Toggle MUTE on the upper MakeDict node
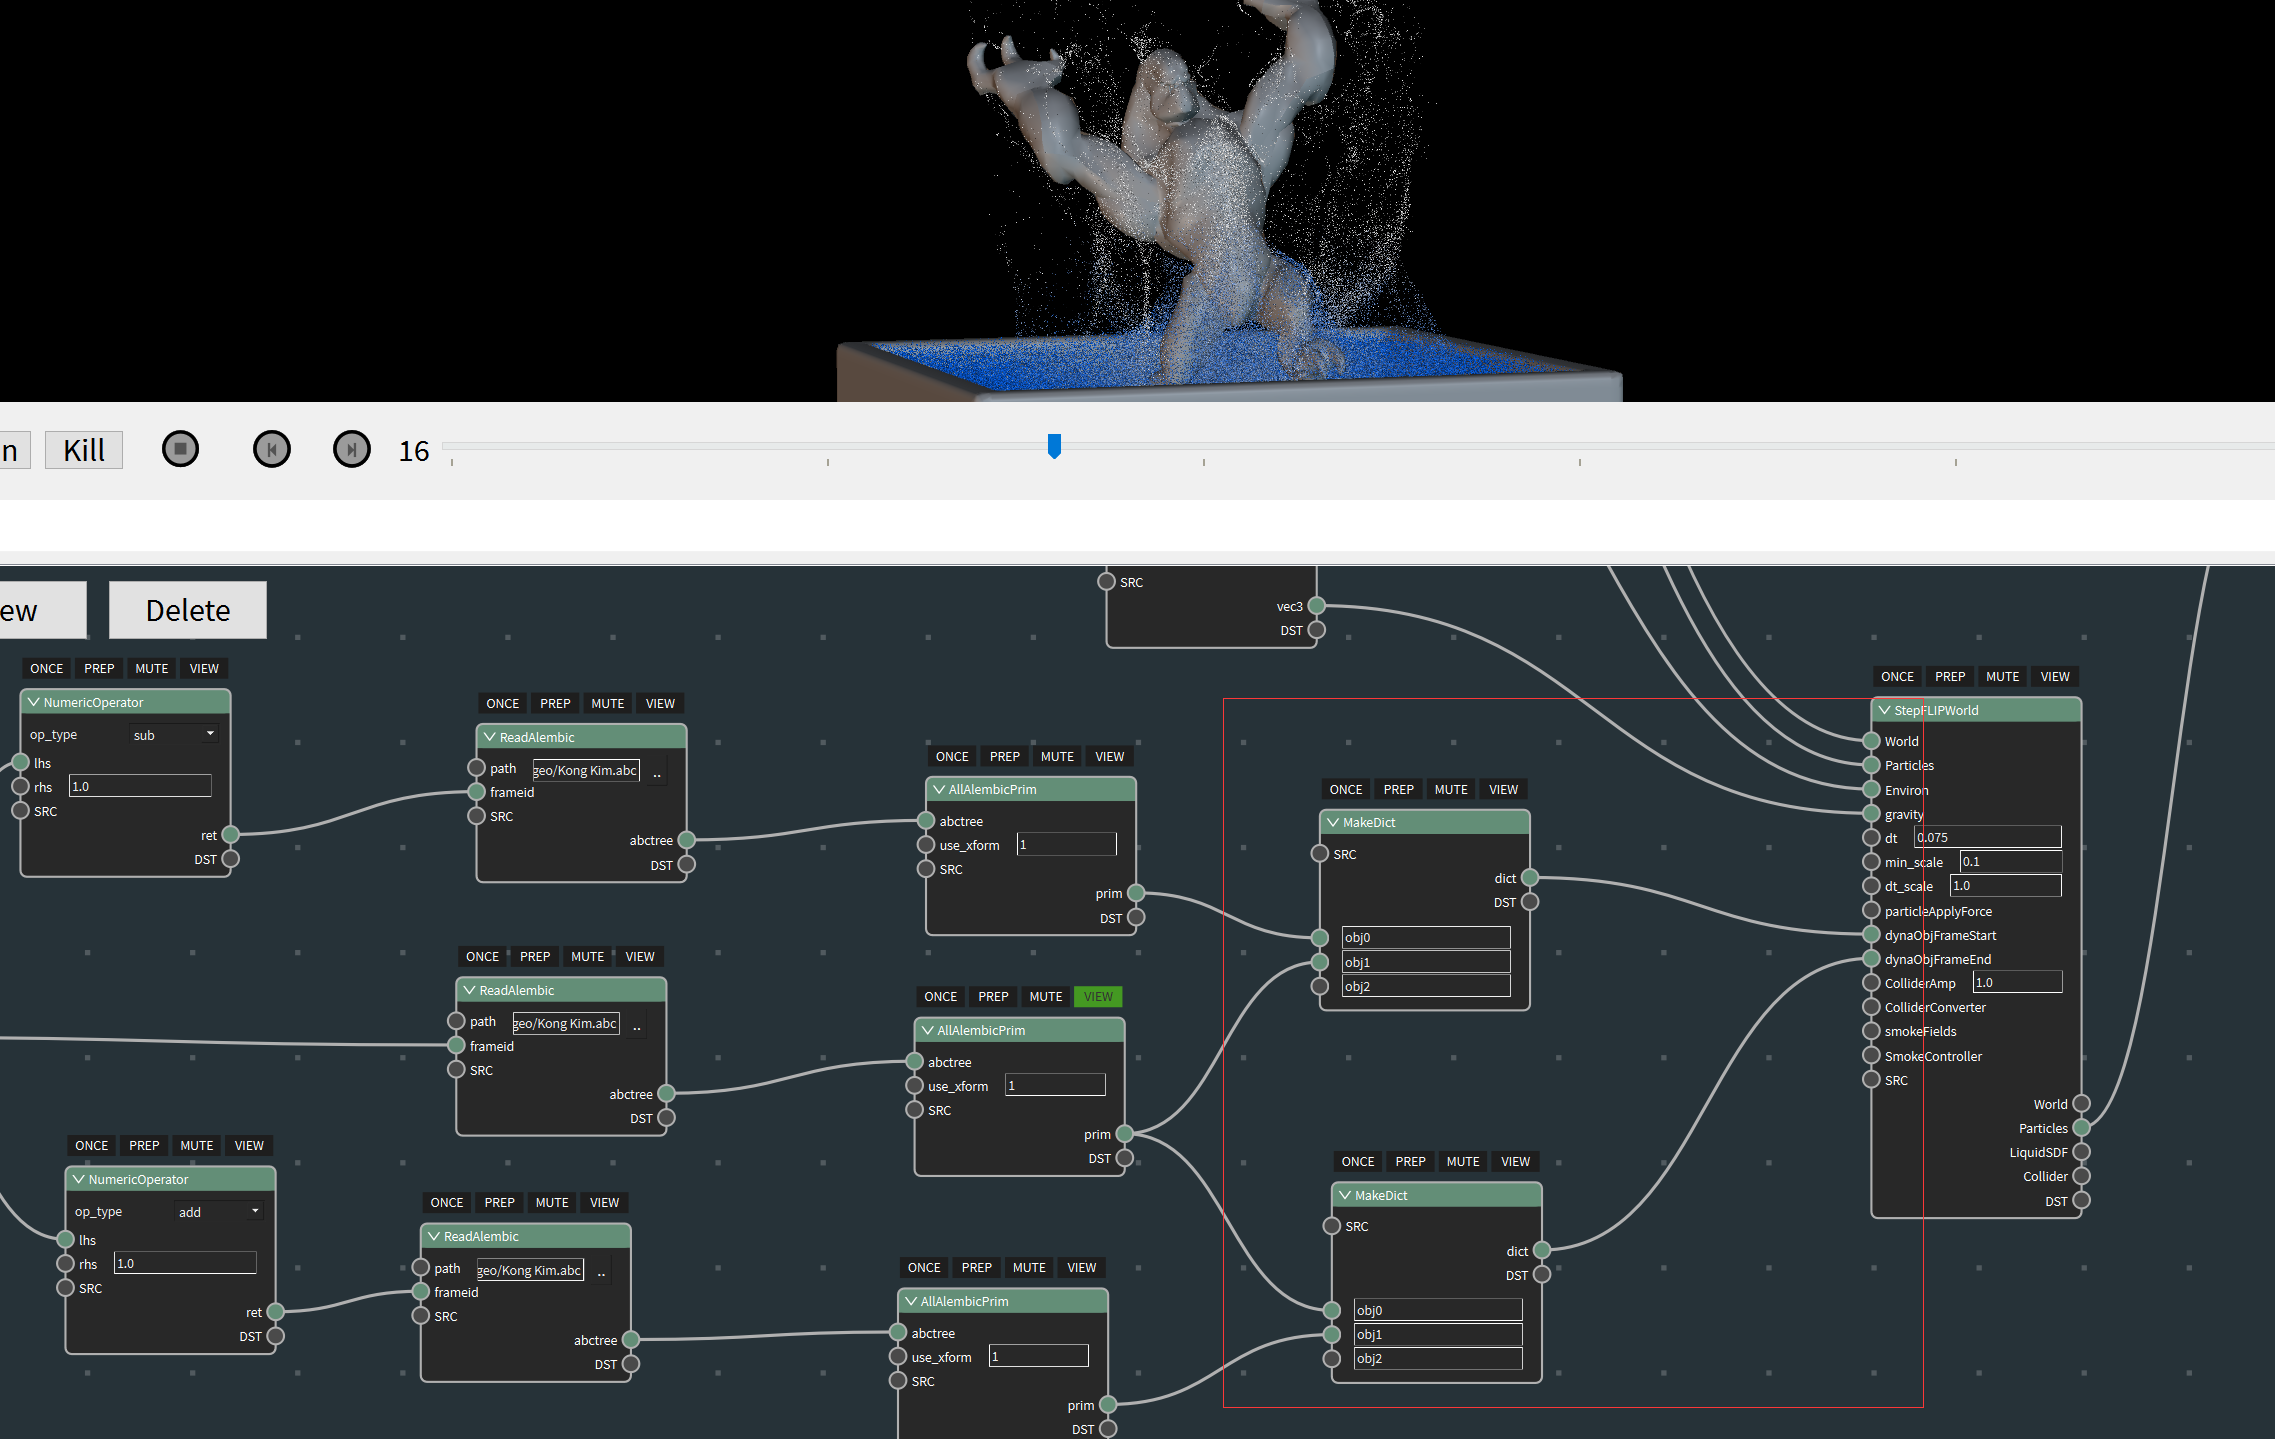The height and width of the screenshot is (1439, 2275). click(1451, 790)
